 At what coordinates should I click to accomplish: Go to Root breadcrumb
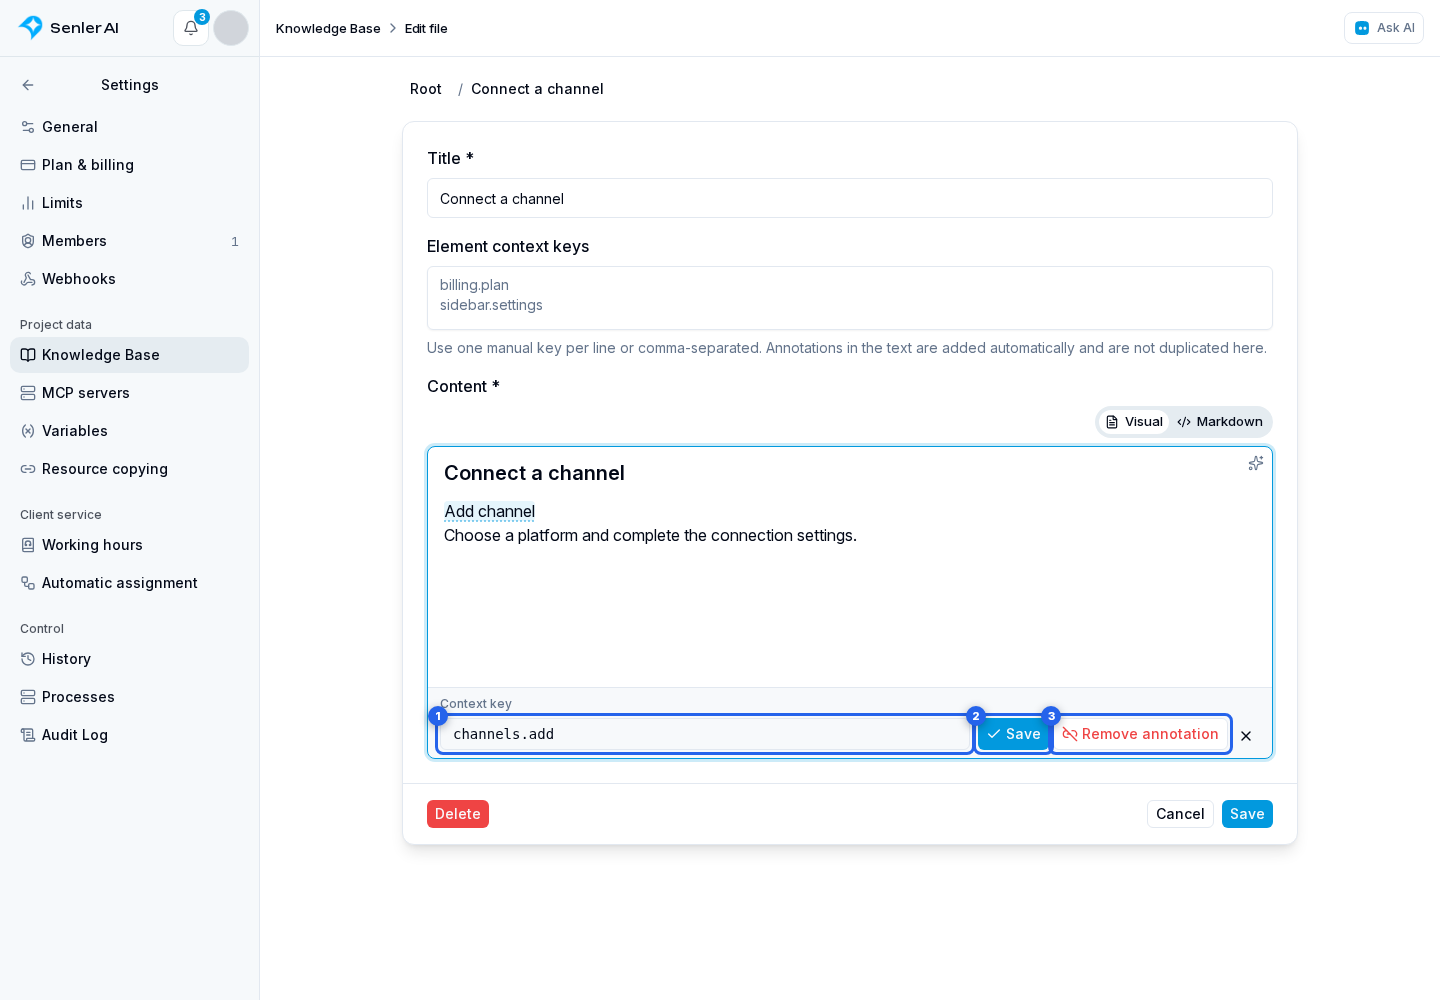coord(426,89)
